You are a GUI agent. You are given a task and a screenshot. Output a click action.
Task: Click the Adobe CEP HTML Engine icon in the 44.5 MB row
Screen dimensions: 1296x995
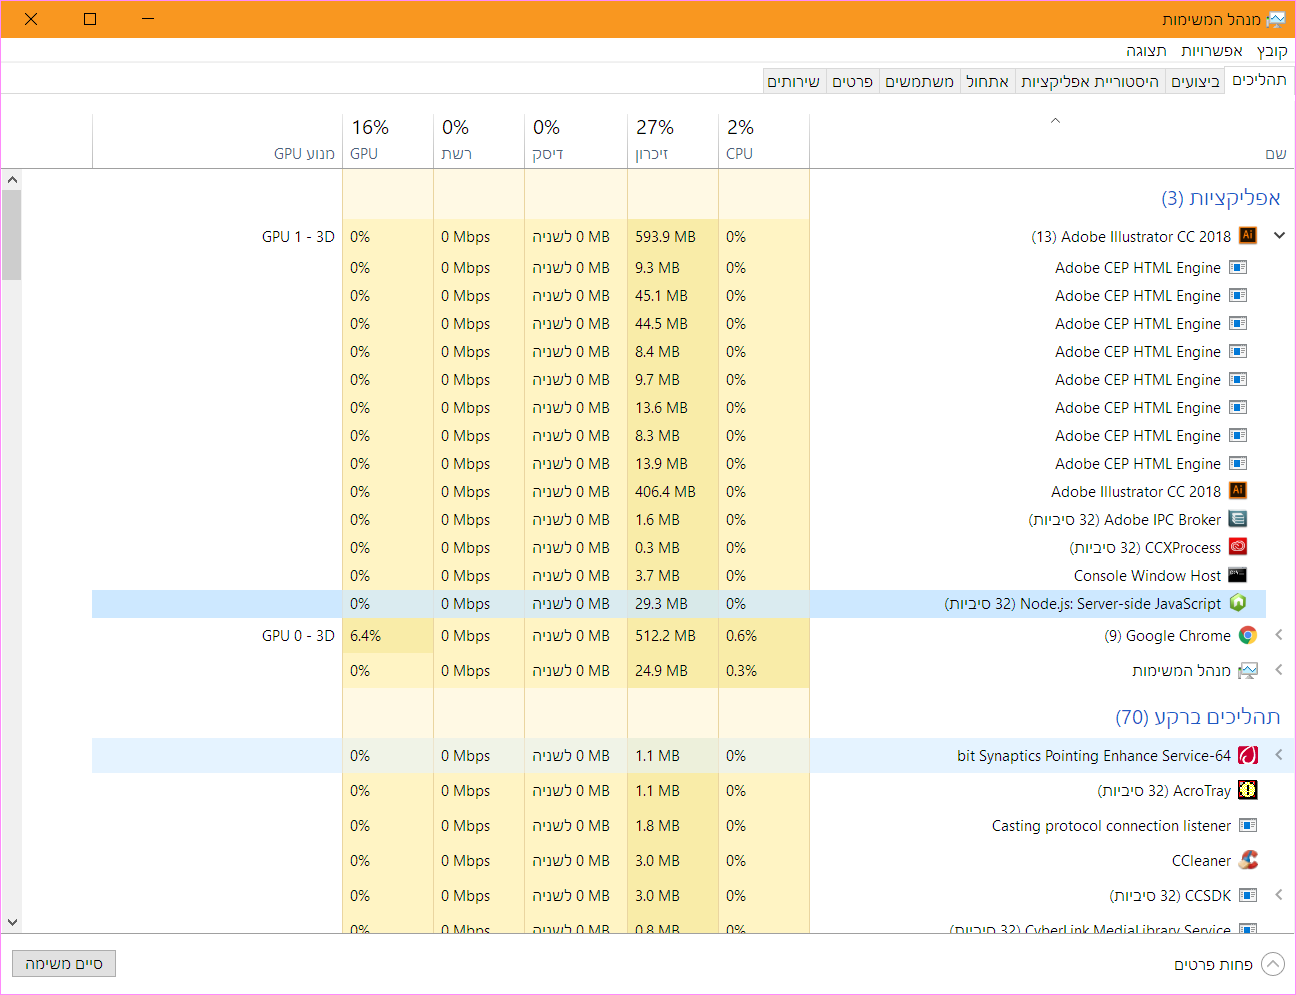(x=1237, y=323)
